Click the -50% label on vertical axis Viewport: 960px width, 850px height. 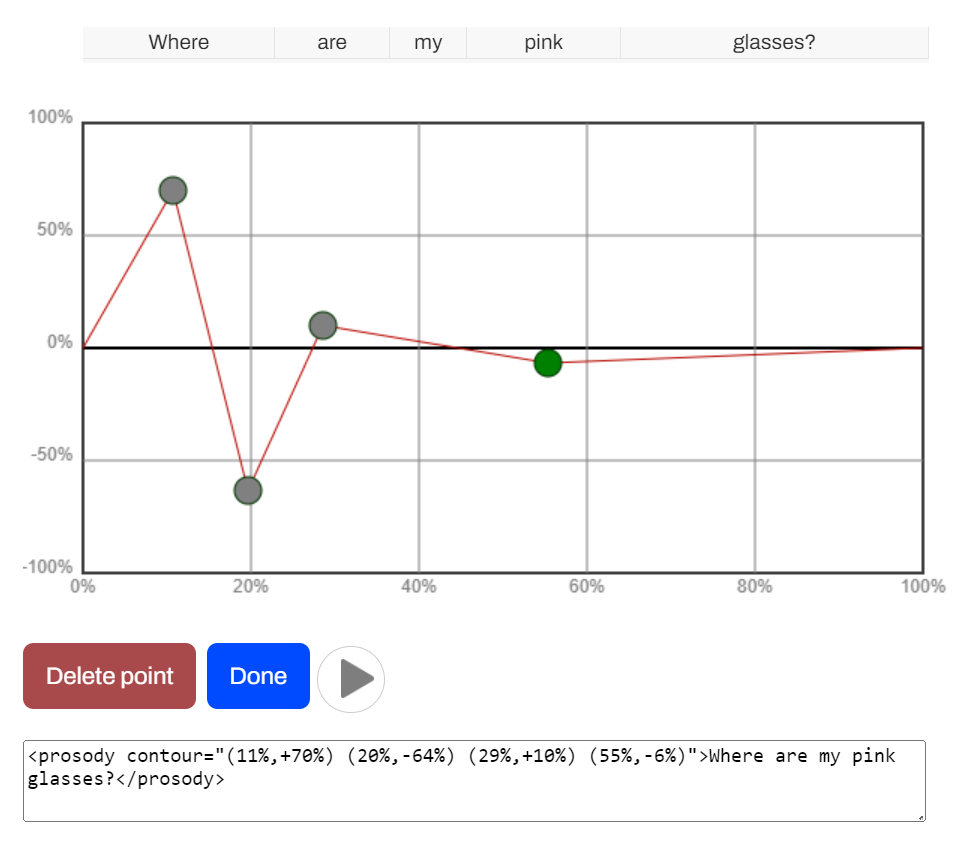tap(52, 455)
